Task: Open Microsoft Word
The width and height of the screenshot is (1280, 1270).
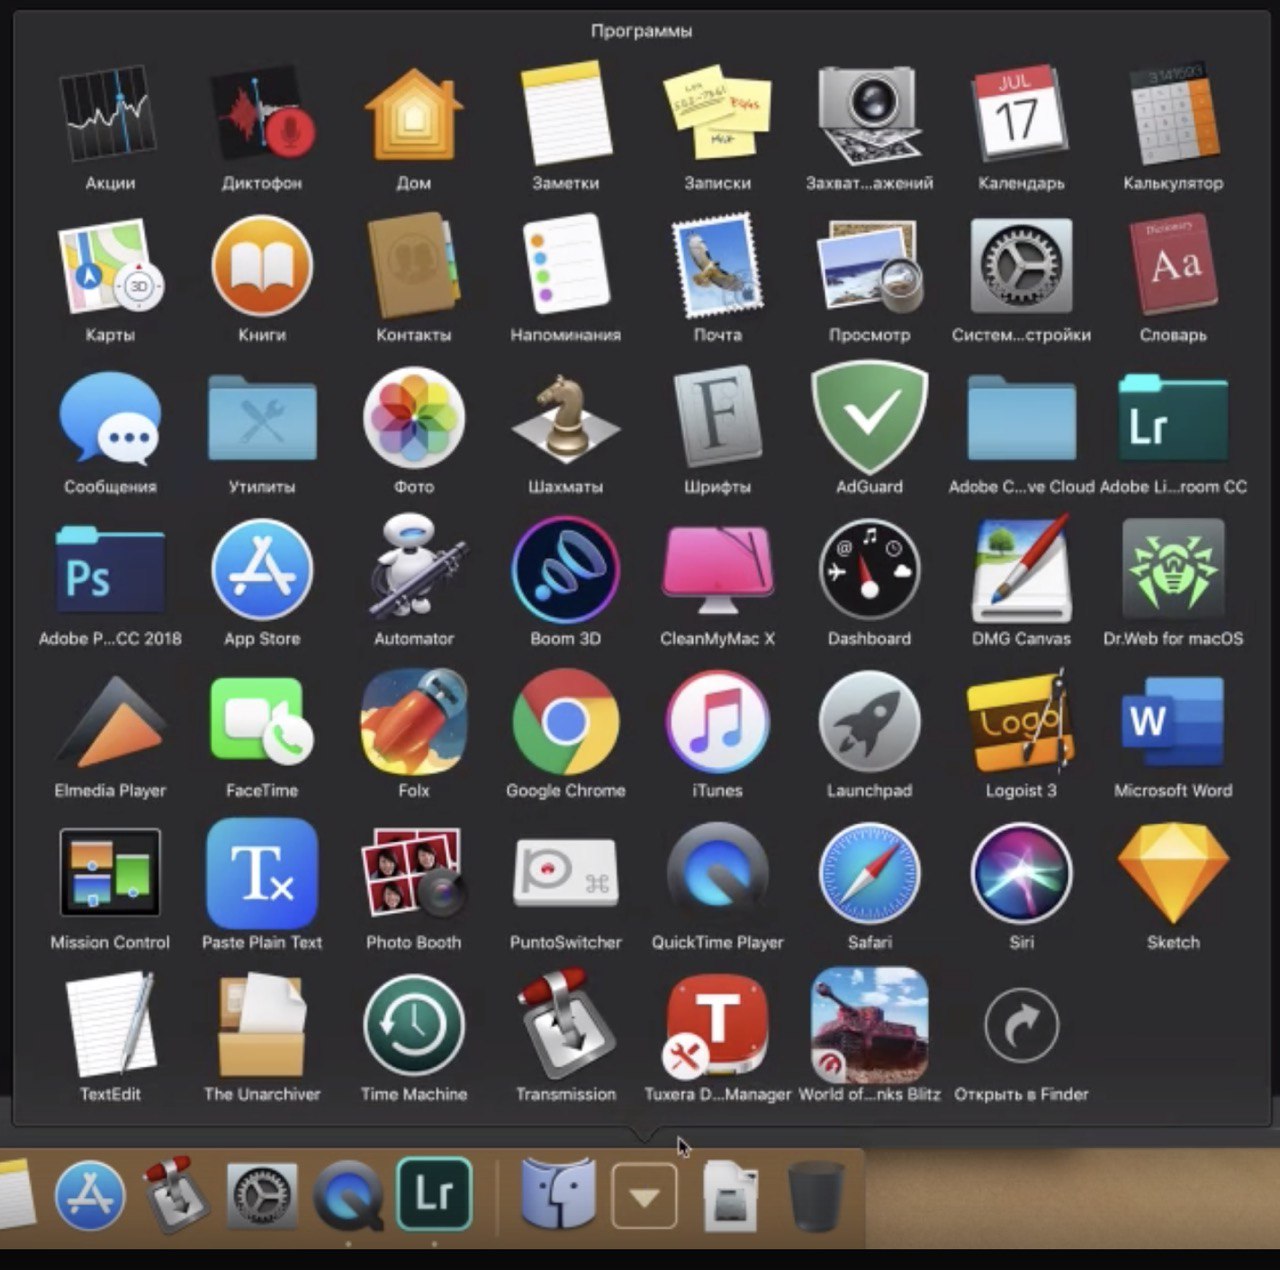Action: (1173, 722)
